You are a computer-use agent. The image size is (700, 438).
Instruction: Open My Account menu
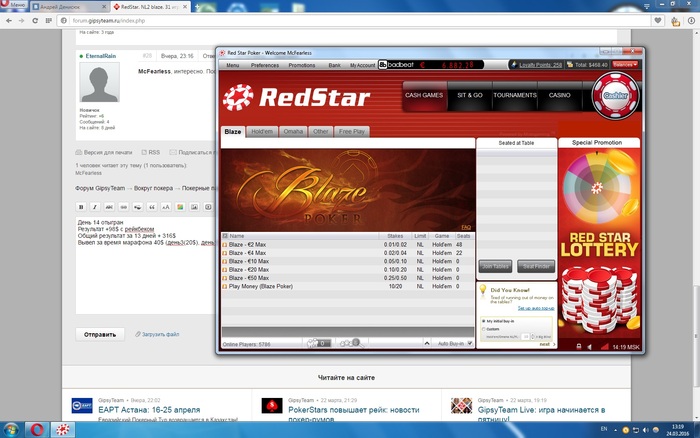(x=362, y=65)
